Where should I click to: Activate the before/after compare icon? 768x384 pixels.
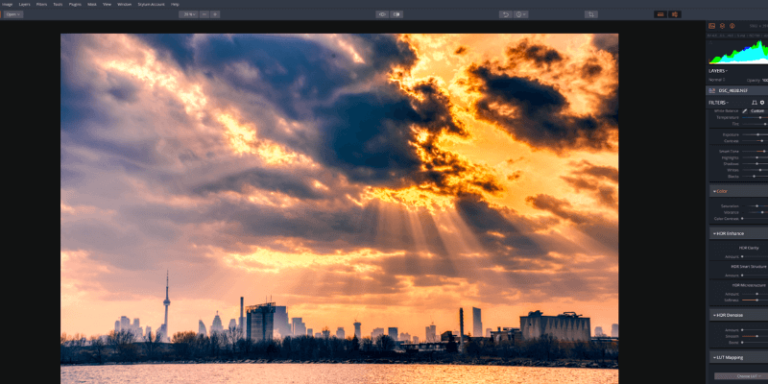coord(397,14)
